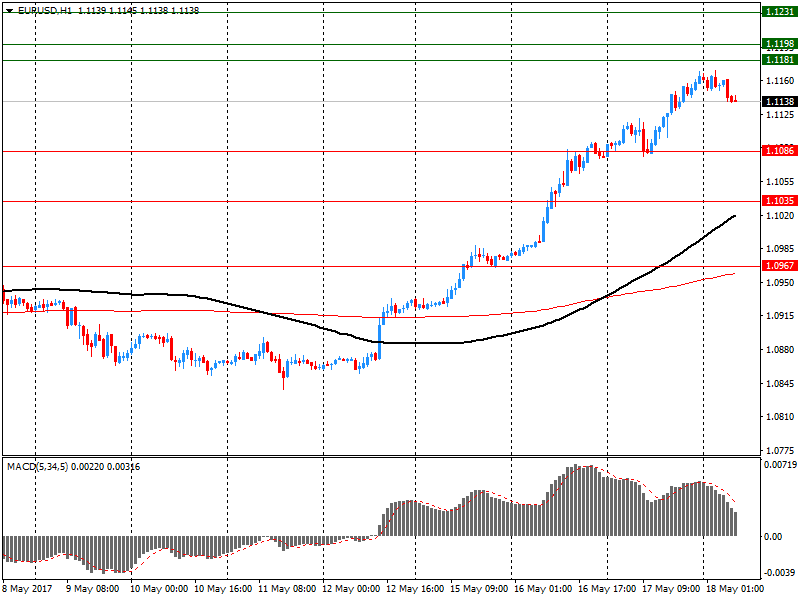Click the MACD scale value -0.0039

pos(780,572)
